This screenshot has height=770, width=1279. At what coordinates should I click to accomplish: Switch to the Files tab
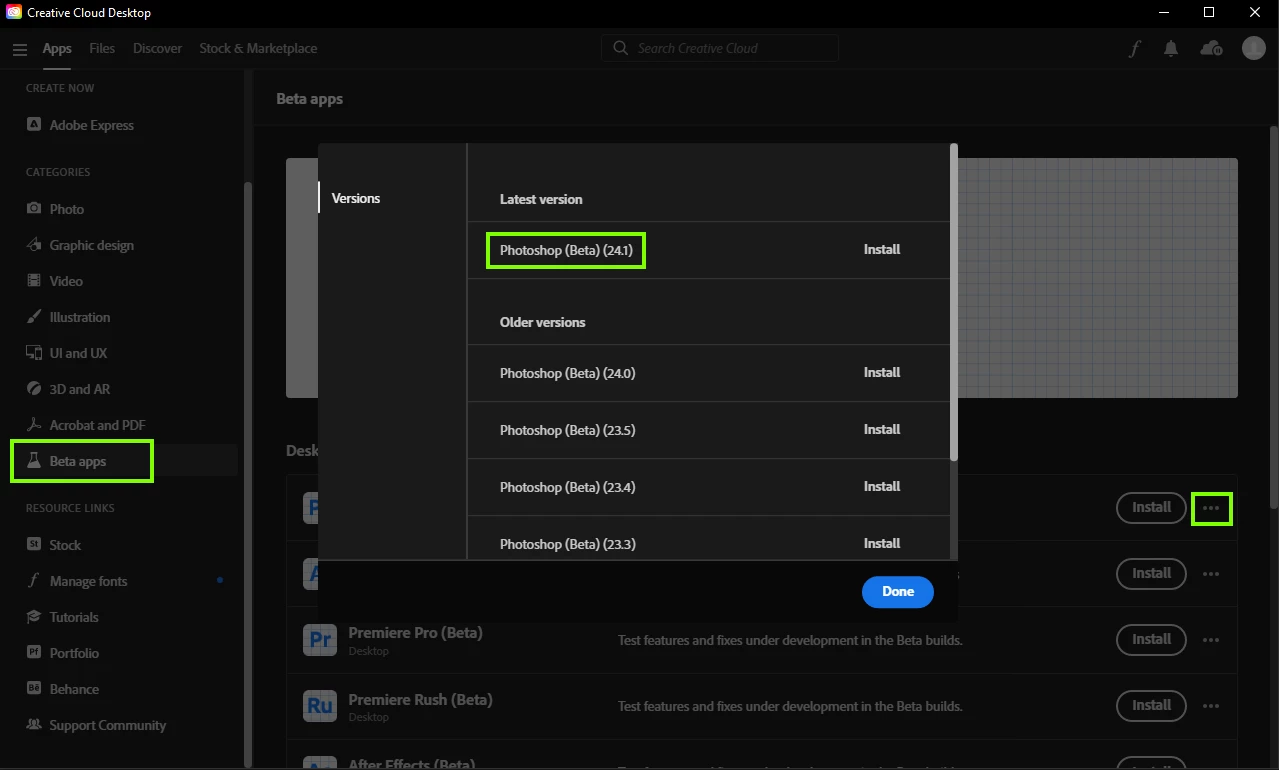(102, 48)
